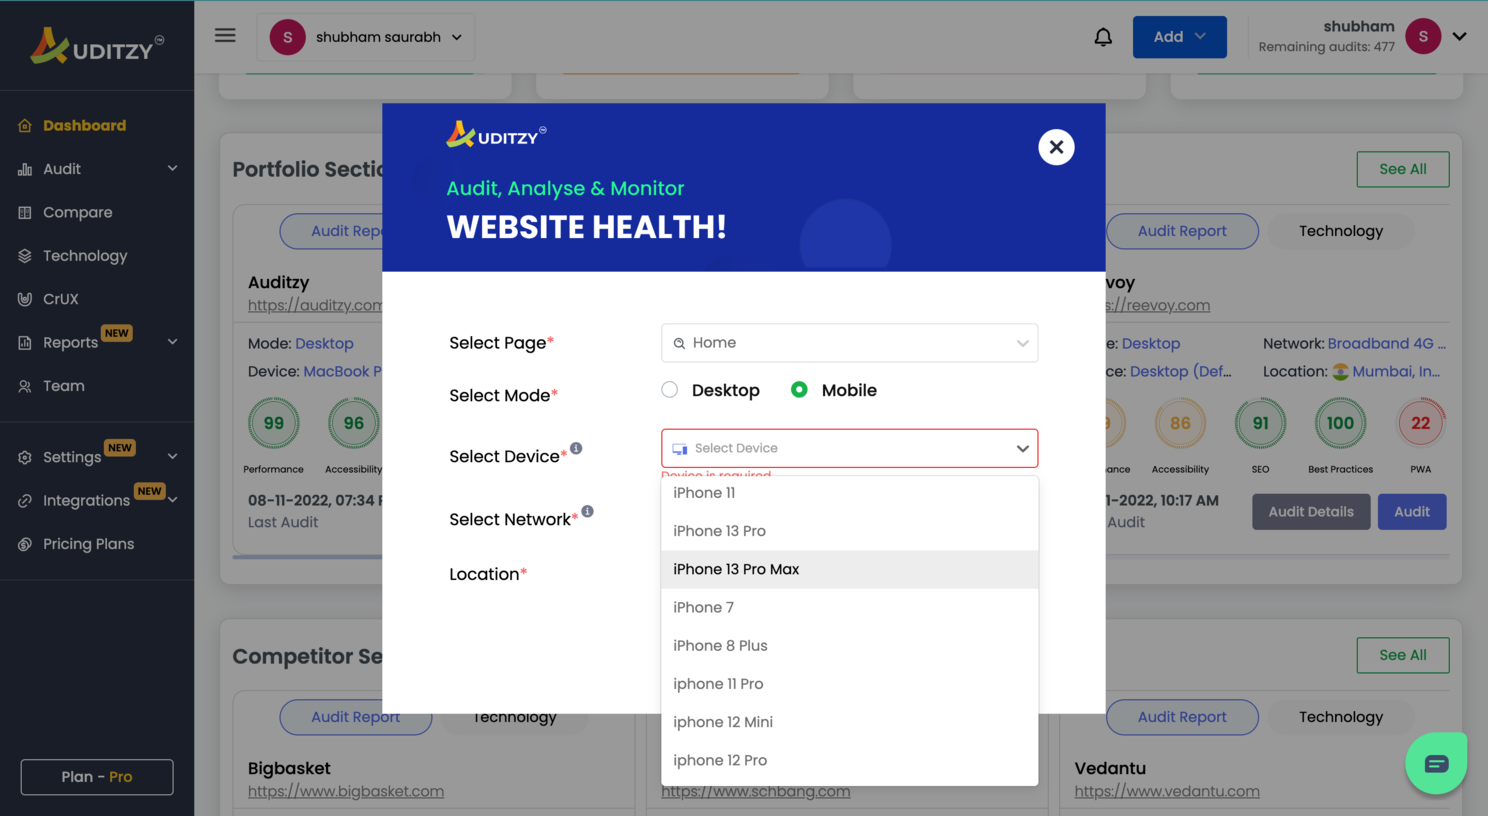Click the Settings gear icon
This screenshot has height=816, width=1488.
click(x=25, y=457)
